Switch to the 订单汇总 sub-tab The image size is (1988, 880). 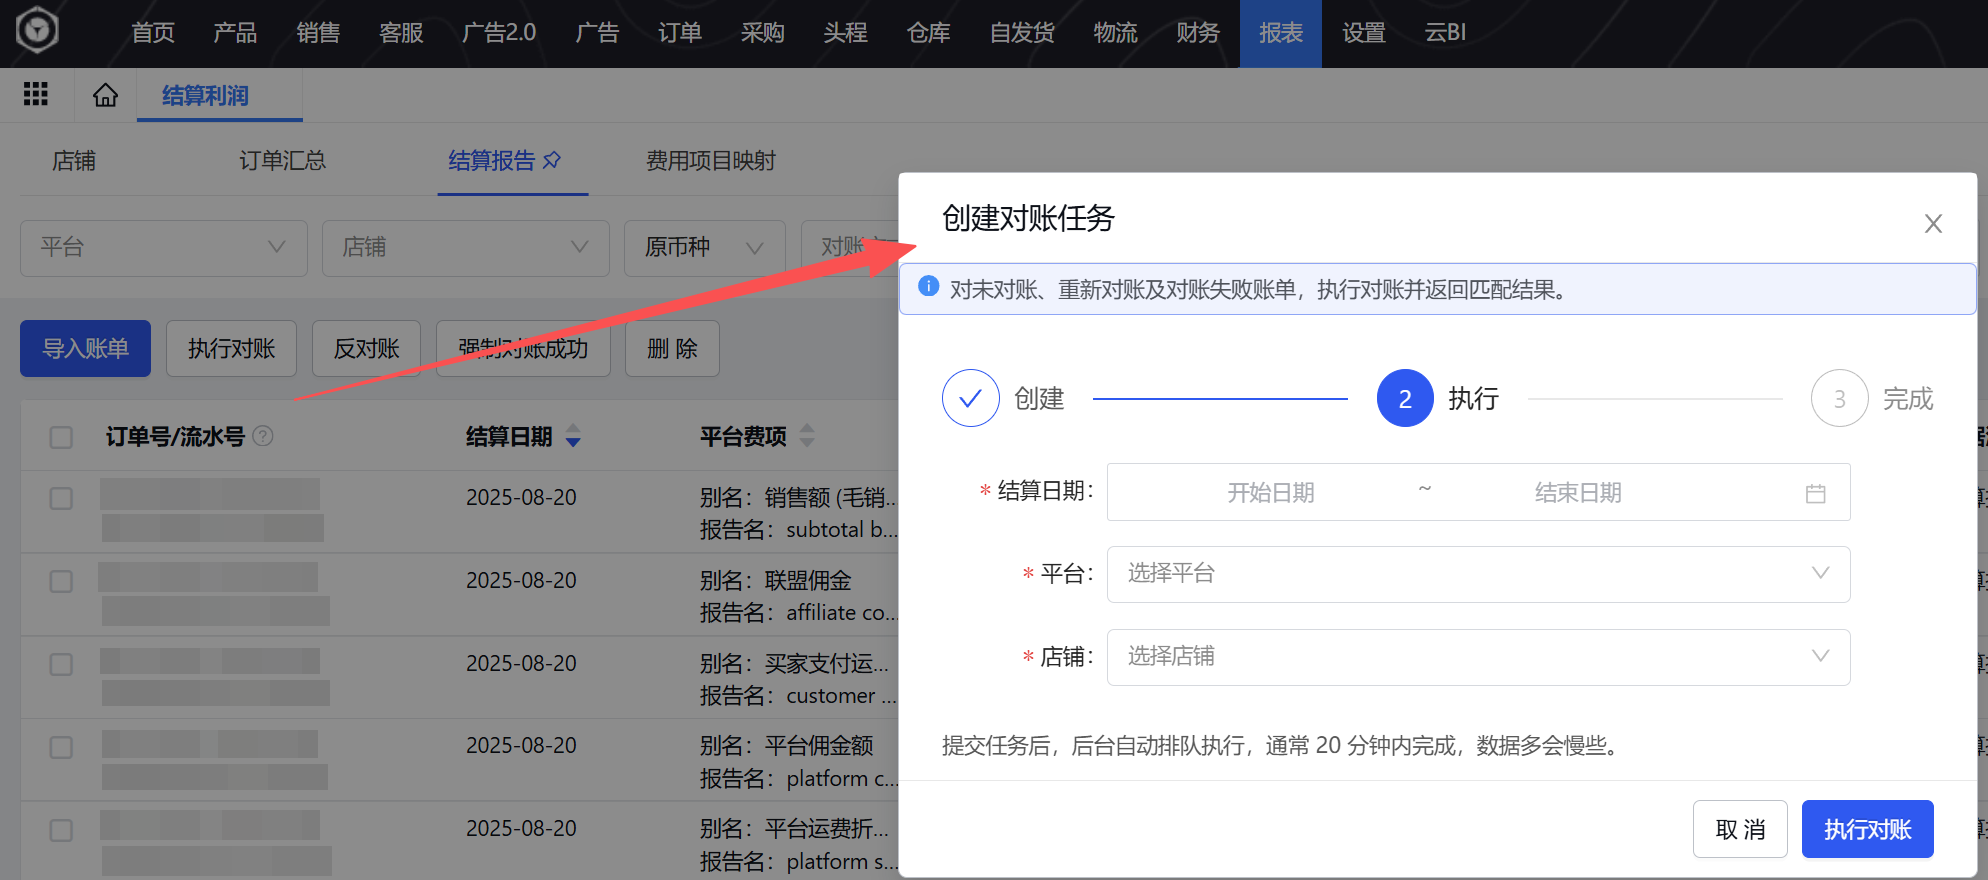point(282,161)
